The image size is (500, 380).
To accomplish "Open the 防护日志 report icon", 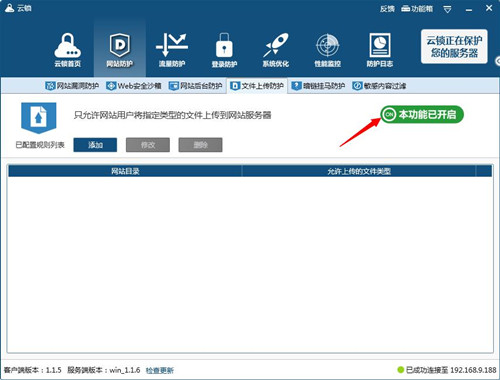I will pyautogui.click(x=380, y=49).
